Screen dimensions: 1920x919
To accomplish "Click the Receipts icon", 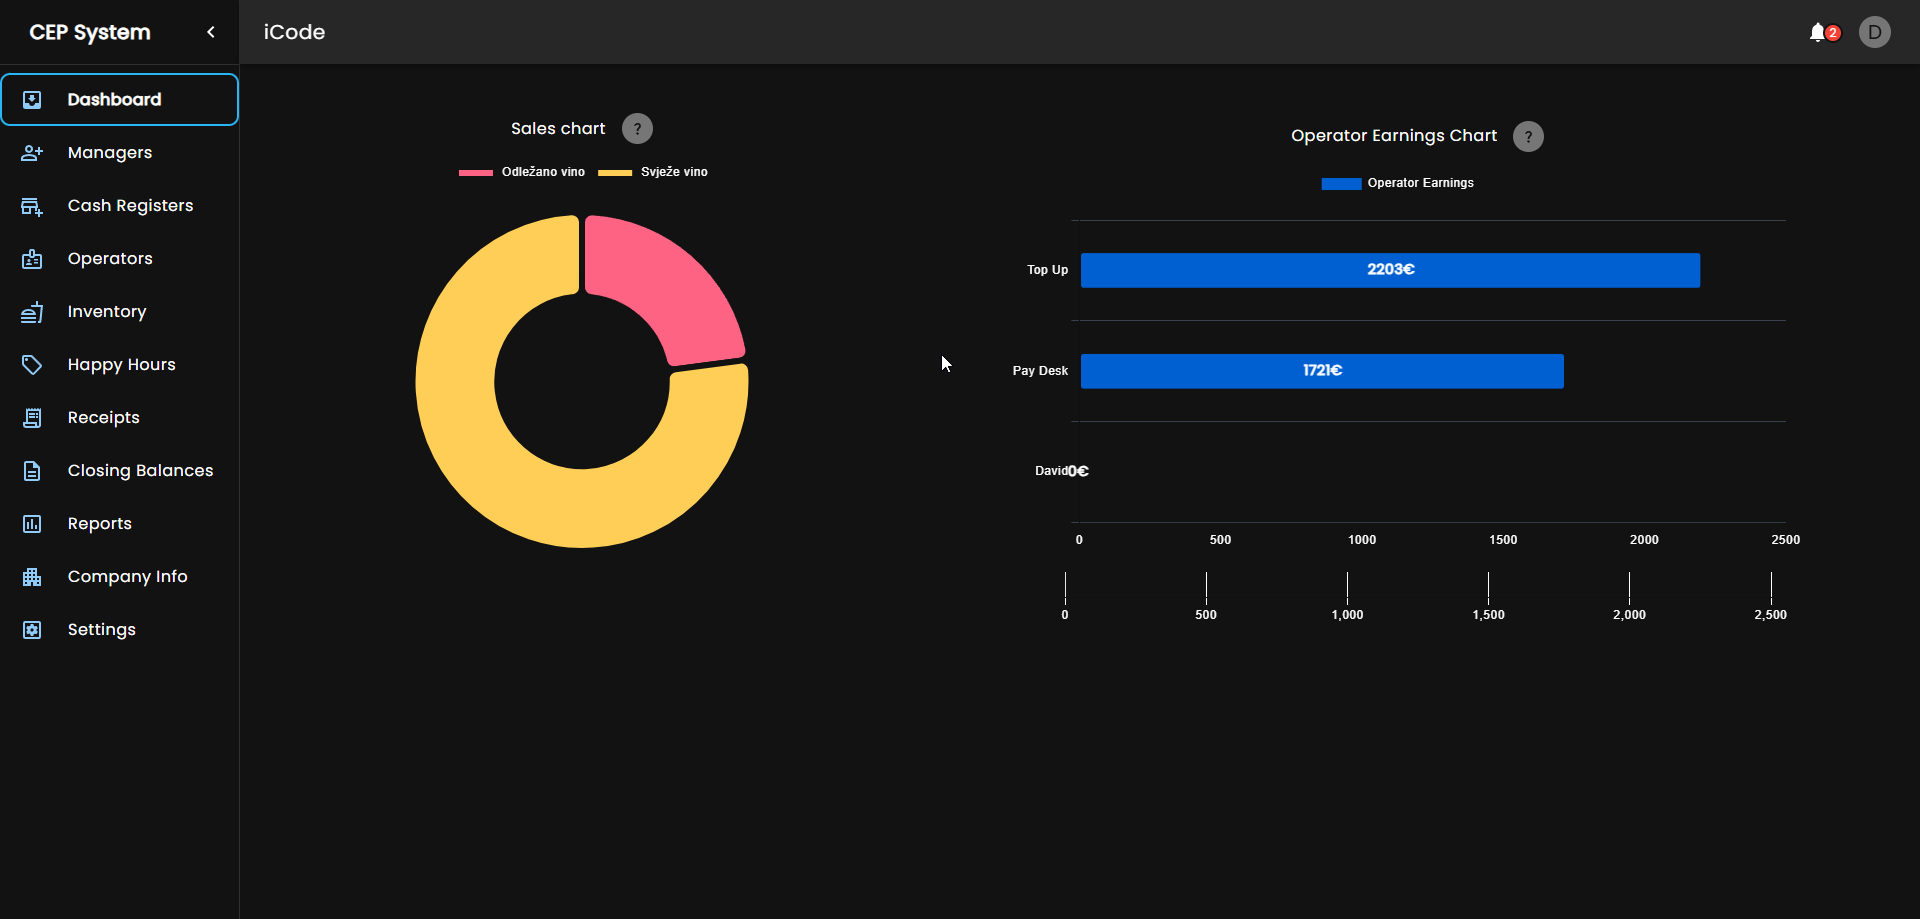I will coord(32,418).
